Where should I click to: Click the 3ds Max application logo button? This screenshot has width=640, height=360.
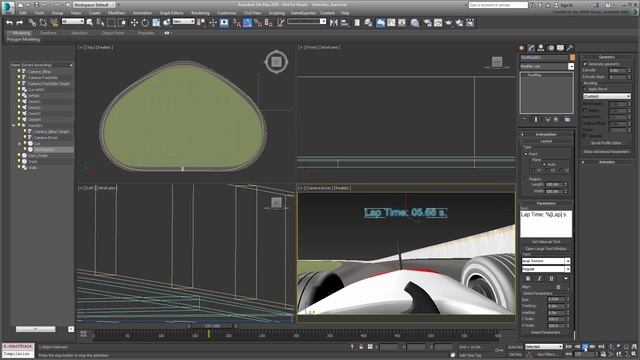click(7, 7)
